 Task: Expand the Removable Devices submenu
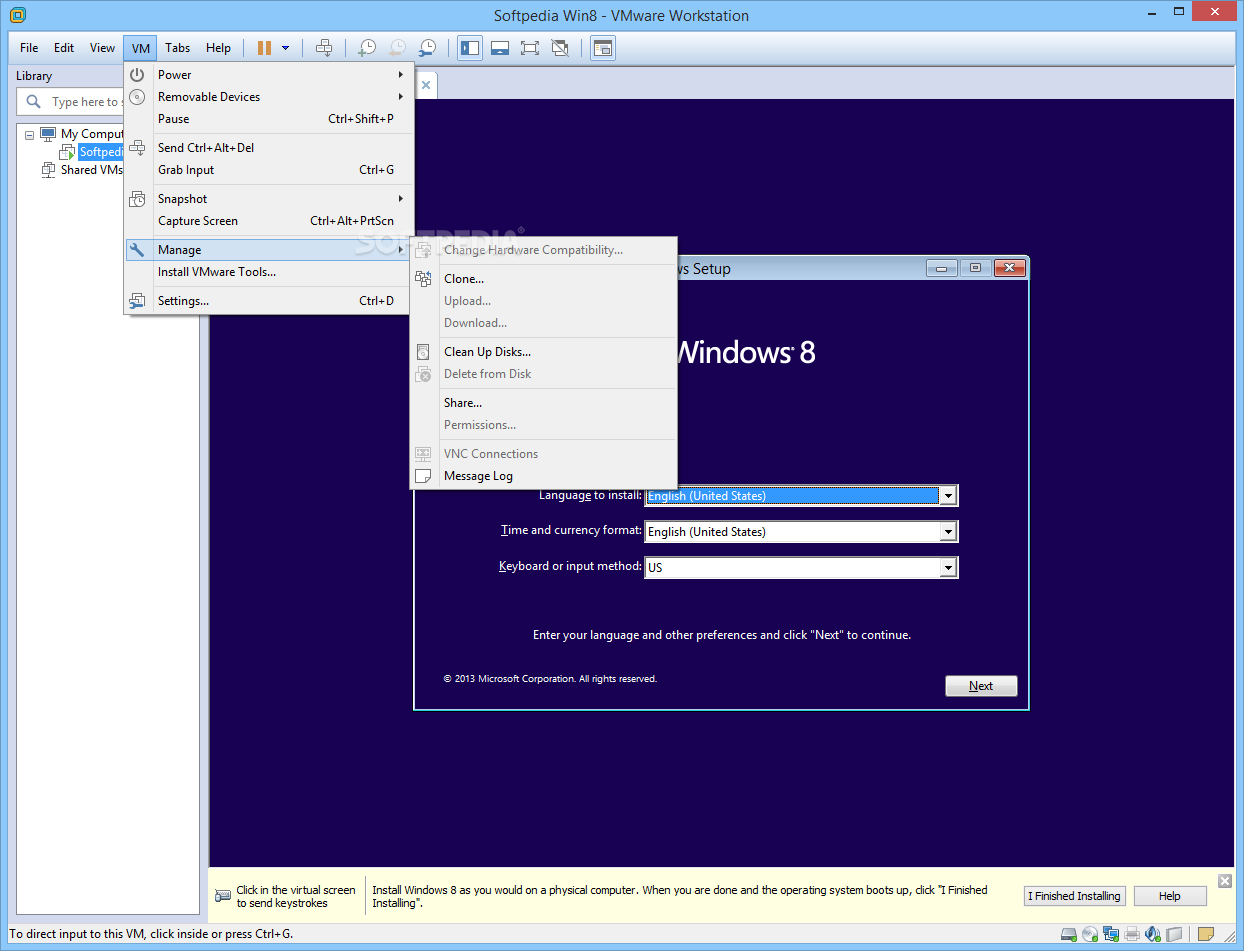coord(267,97)
